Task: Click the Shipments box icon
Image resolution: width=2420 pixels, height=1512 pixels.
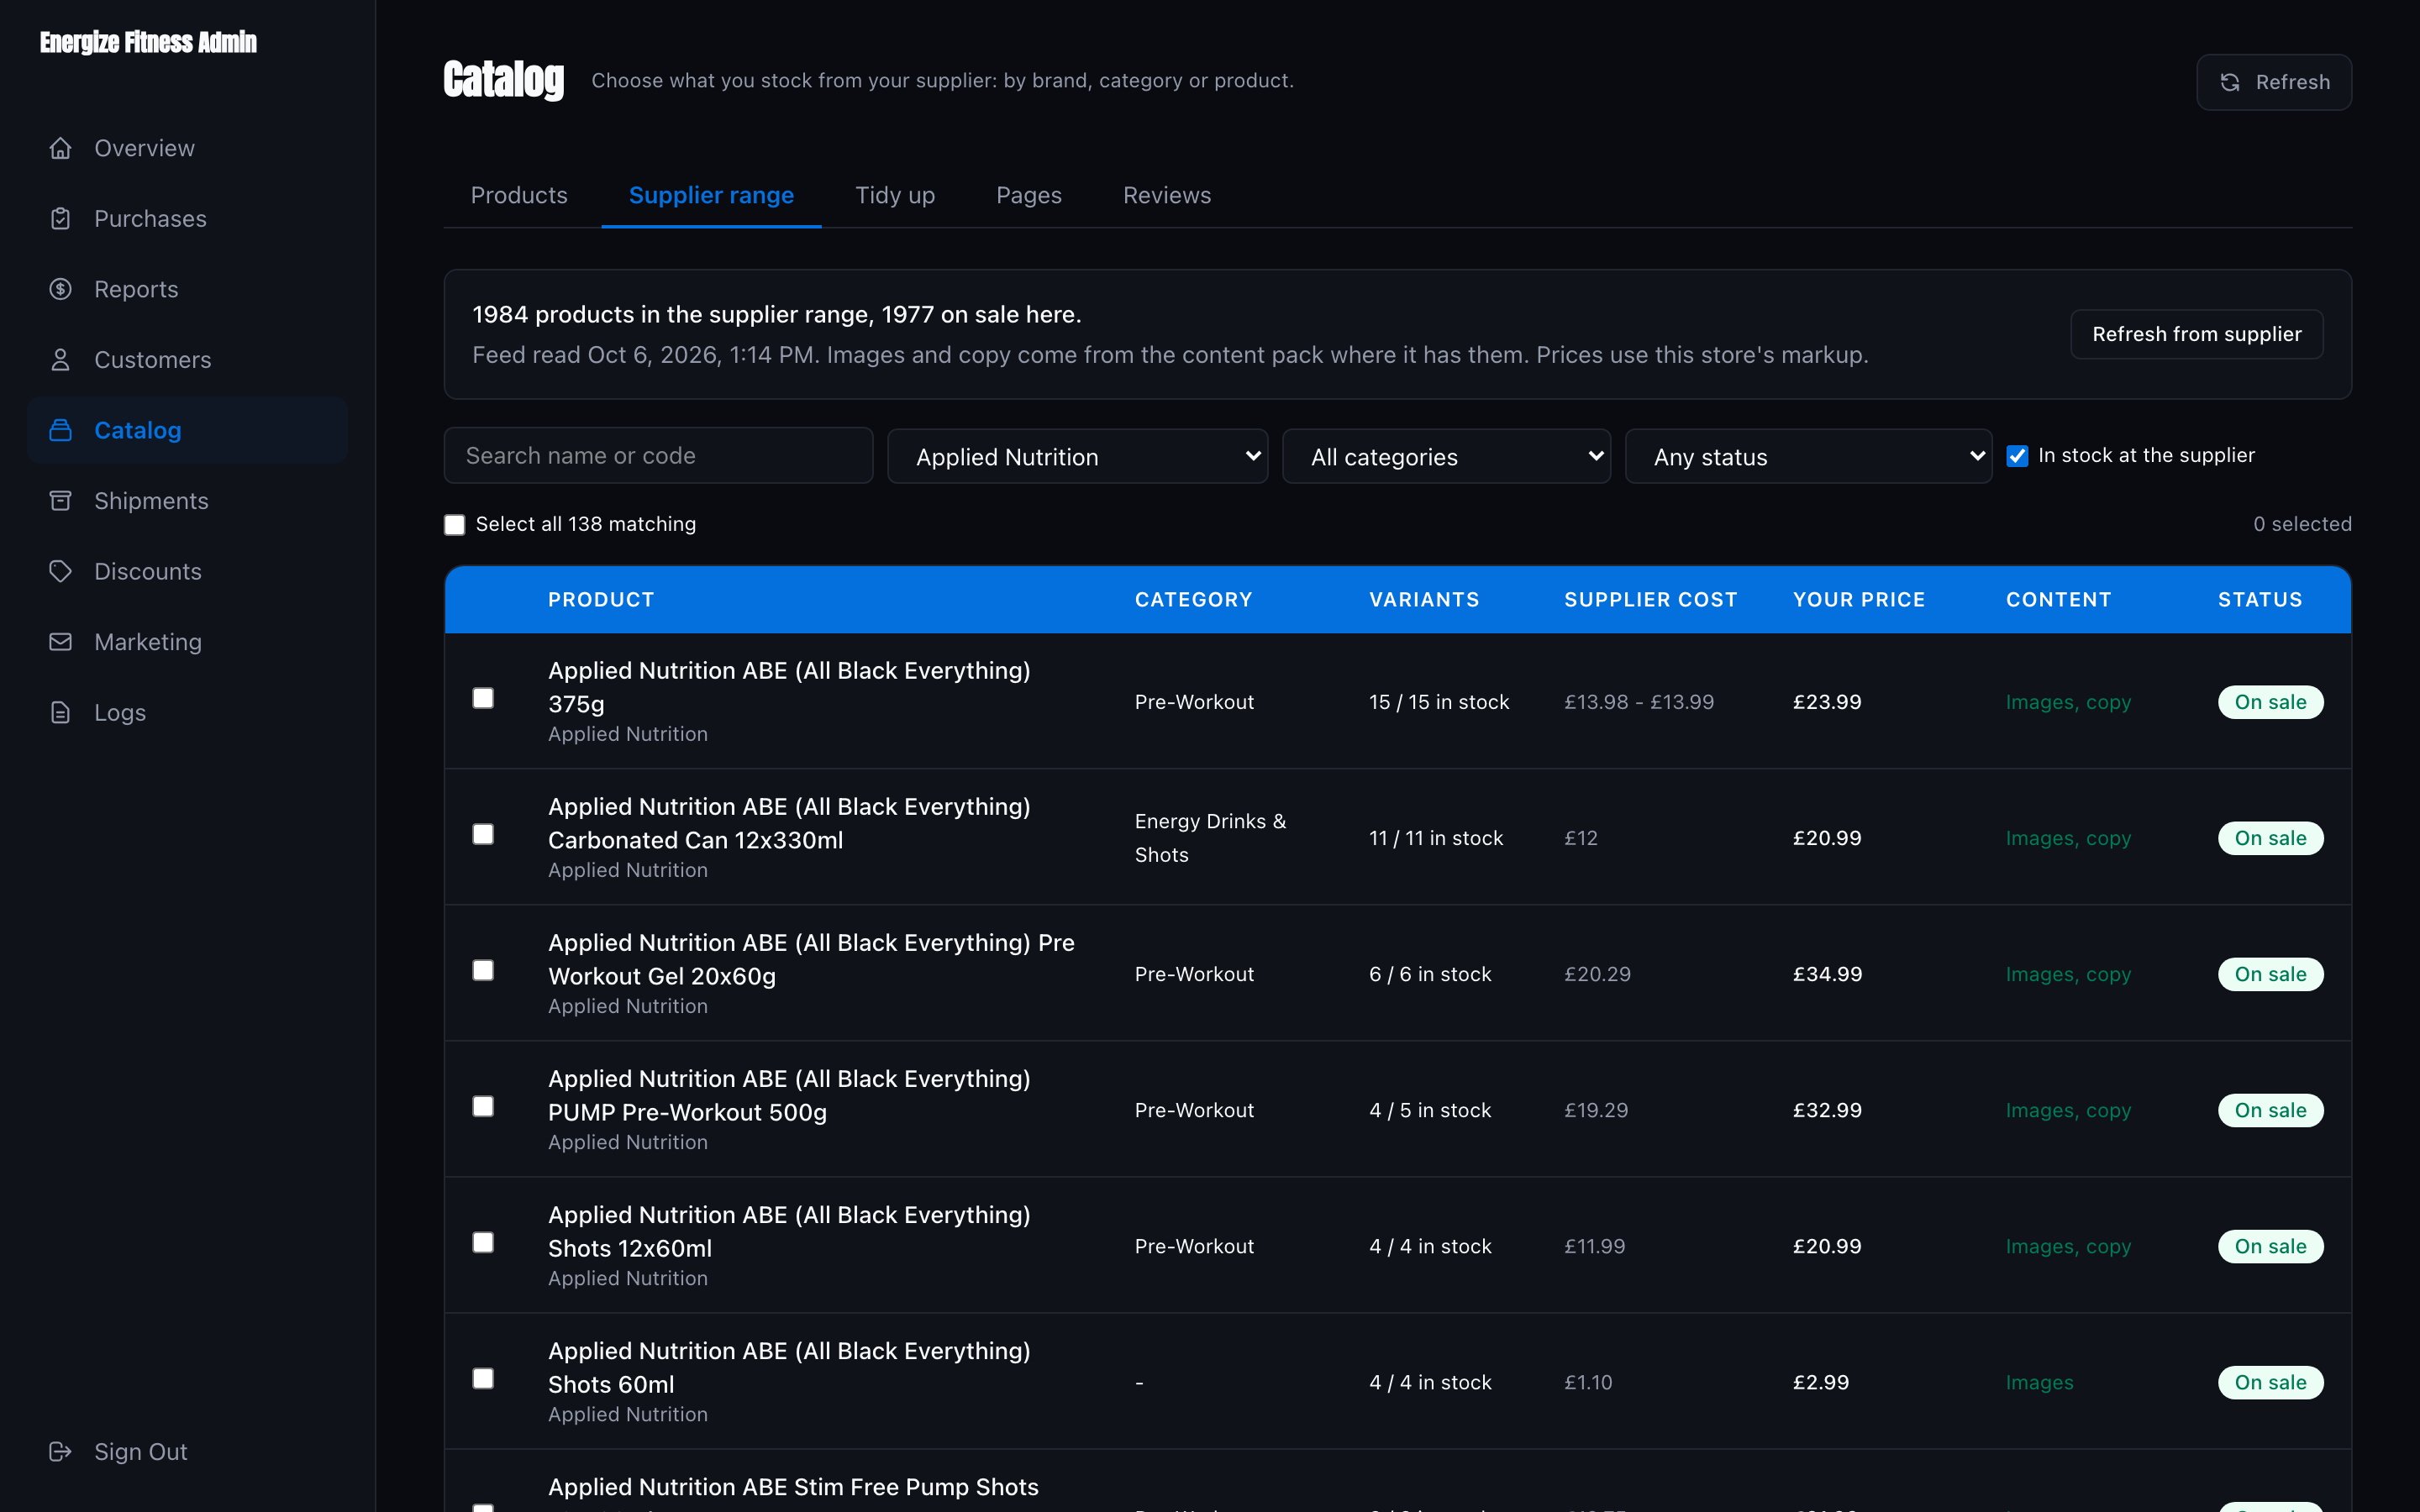Action: pyautogui.click(x=60, y=501)
